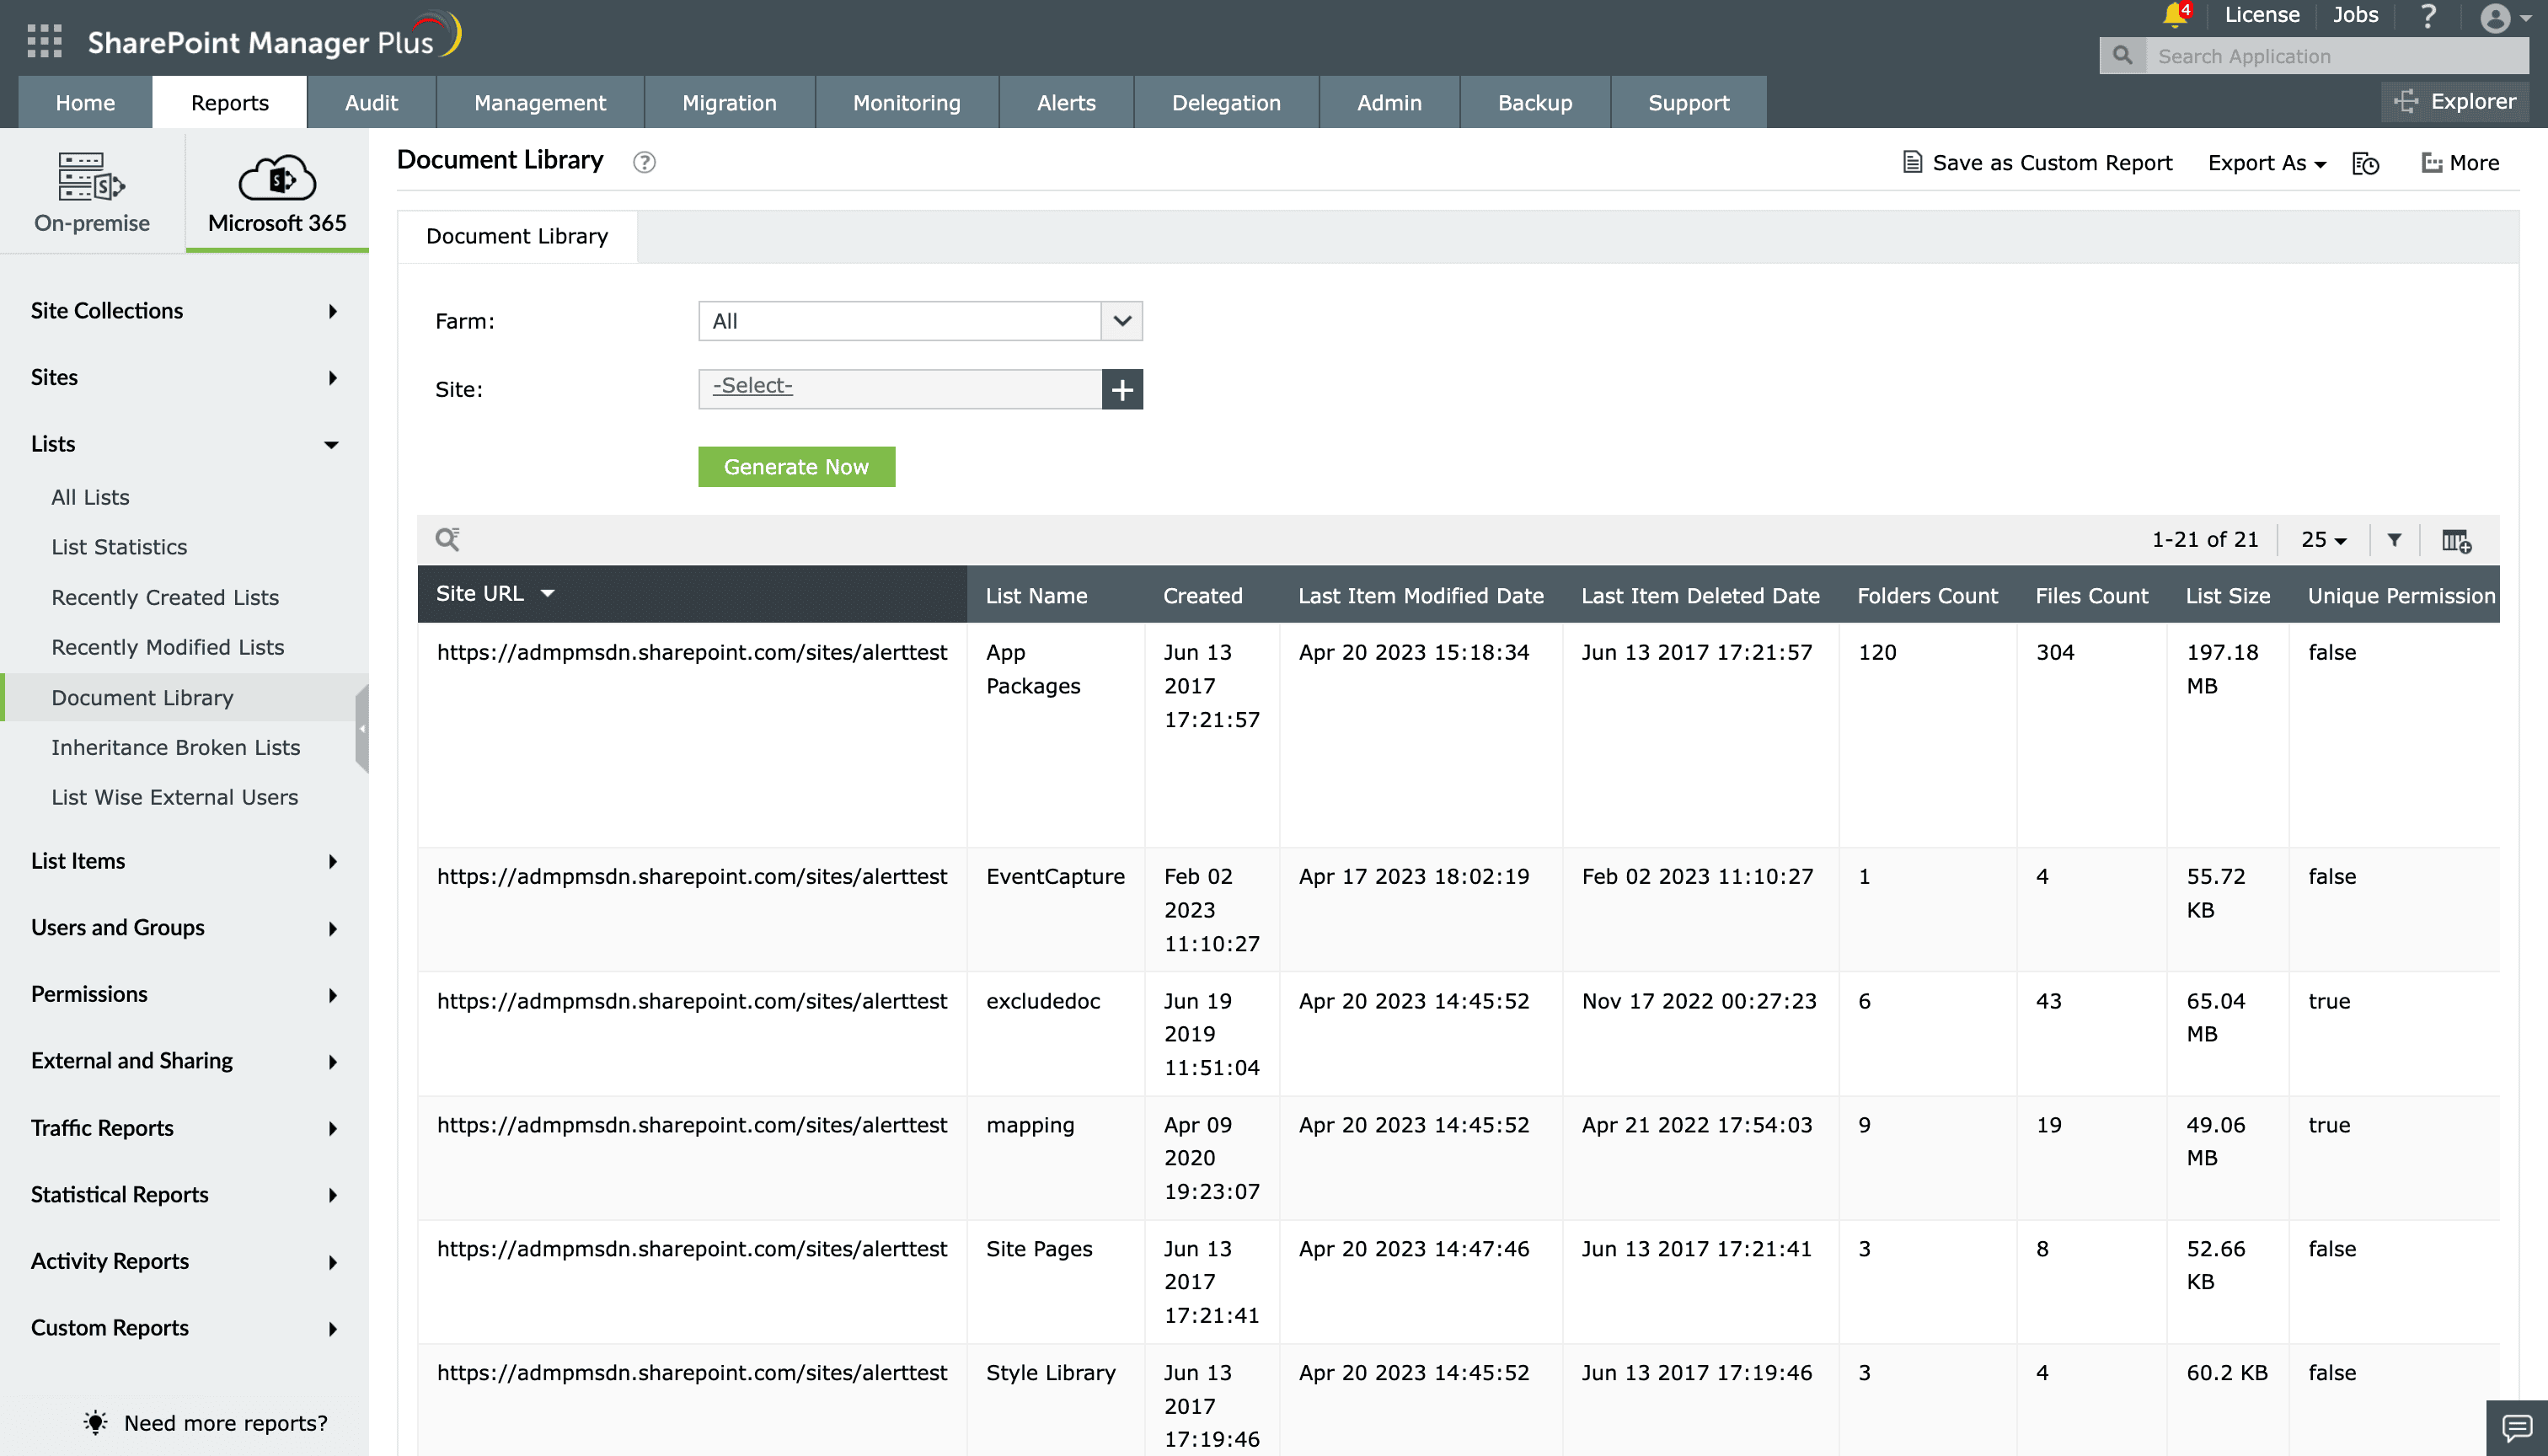This screenshot has width=2548, height=1456.
Task: Click the notification bell icon
Action: (2174, 15)
